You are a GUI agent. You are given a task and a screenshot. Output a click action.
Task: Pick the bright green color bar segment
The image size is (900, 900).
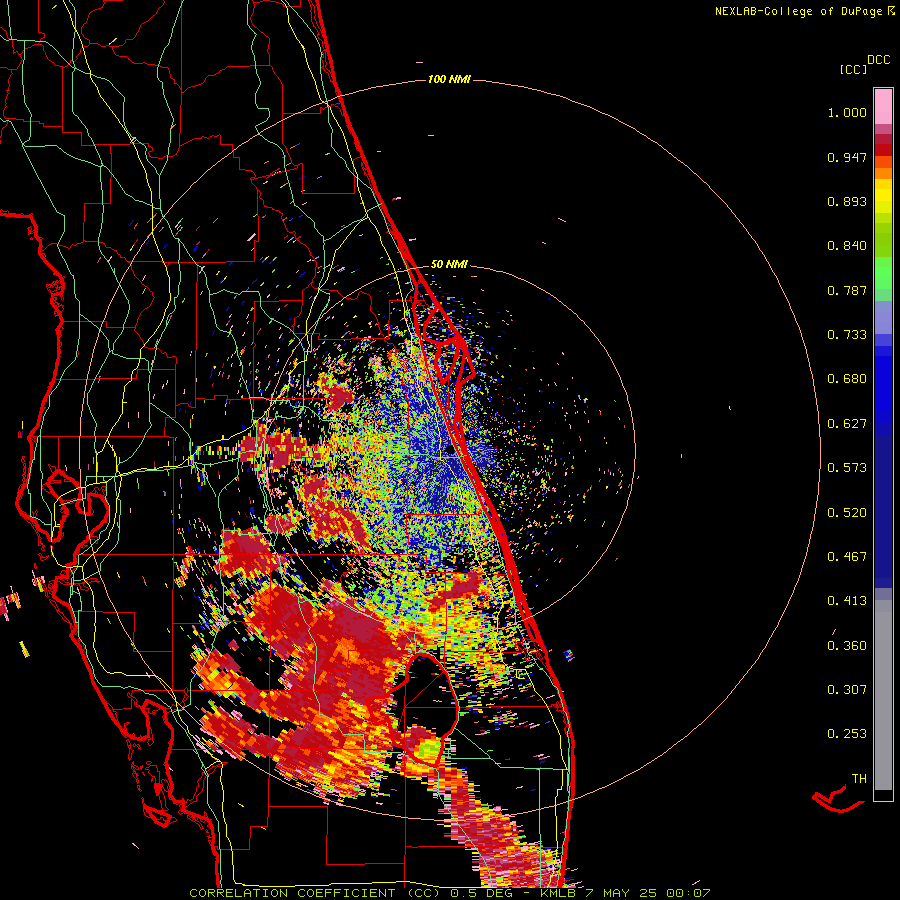coord(883,273)
